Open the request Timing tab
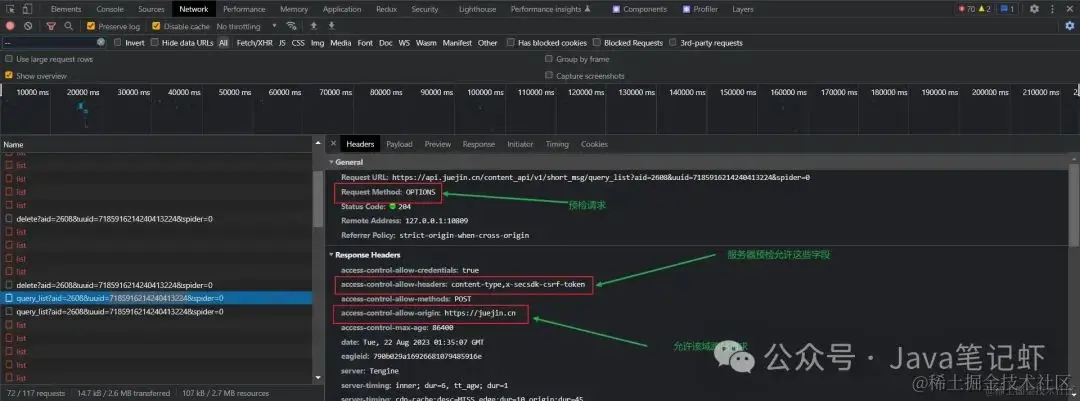 point(557,144)
